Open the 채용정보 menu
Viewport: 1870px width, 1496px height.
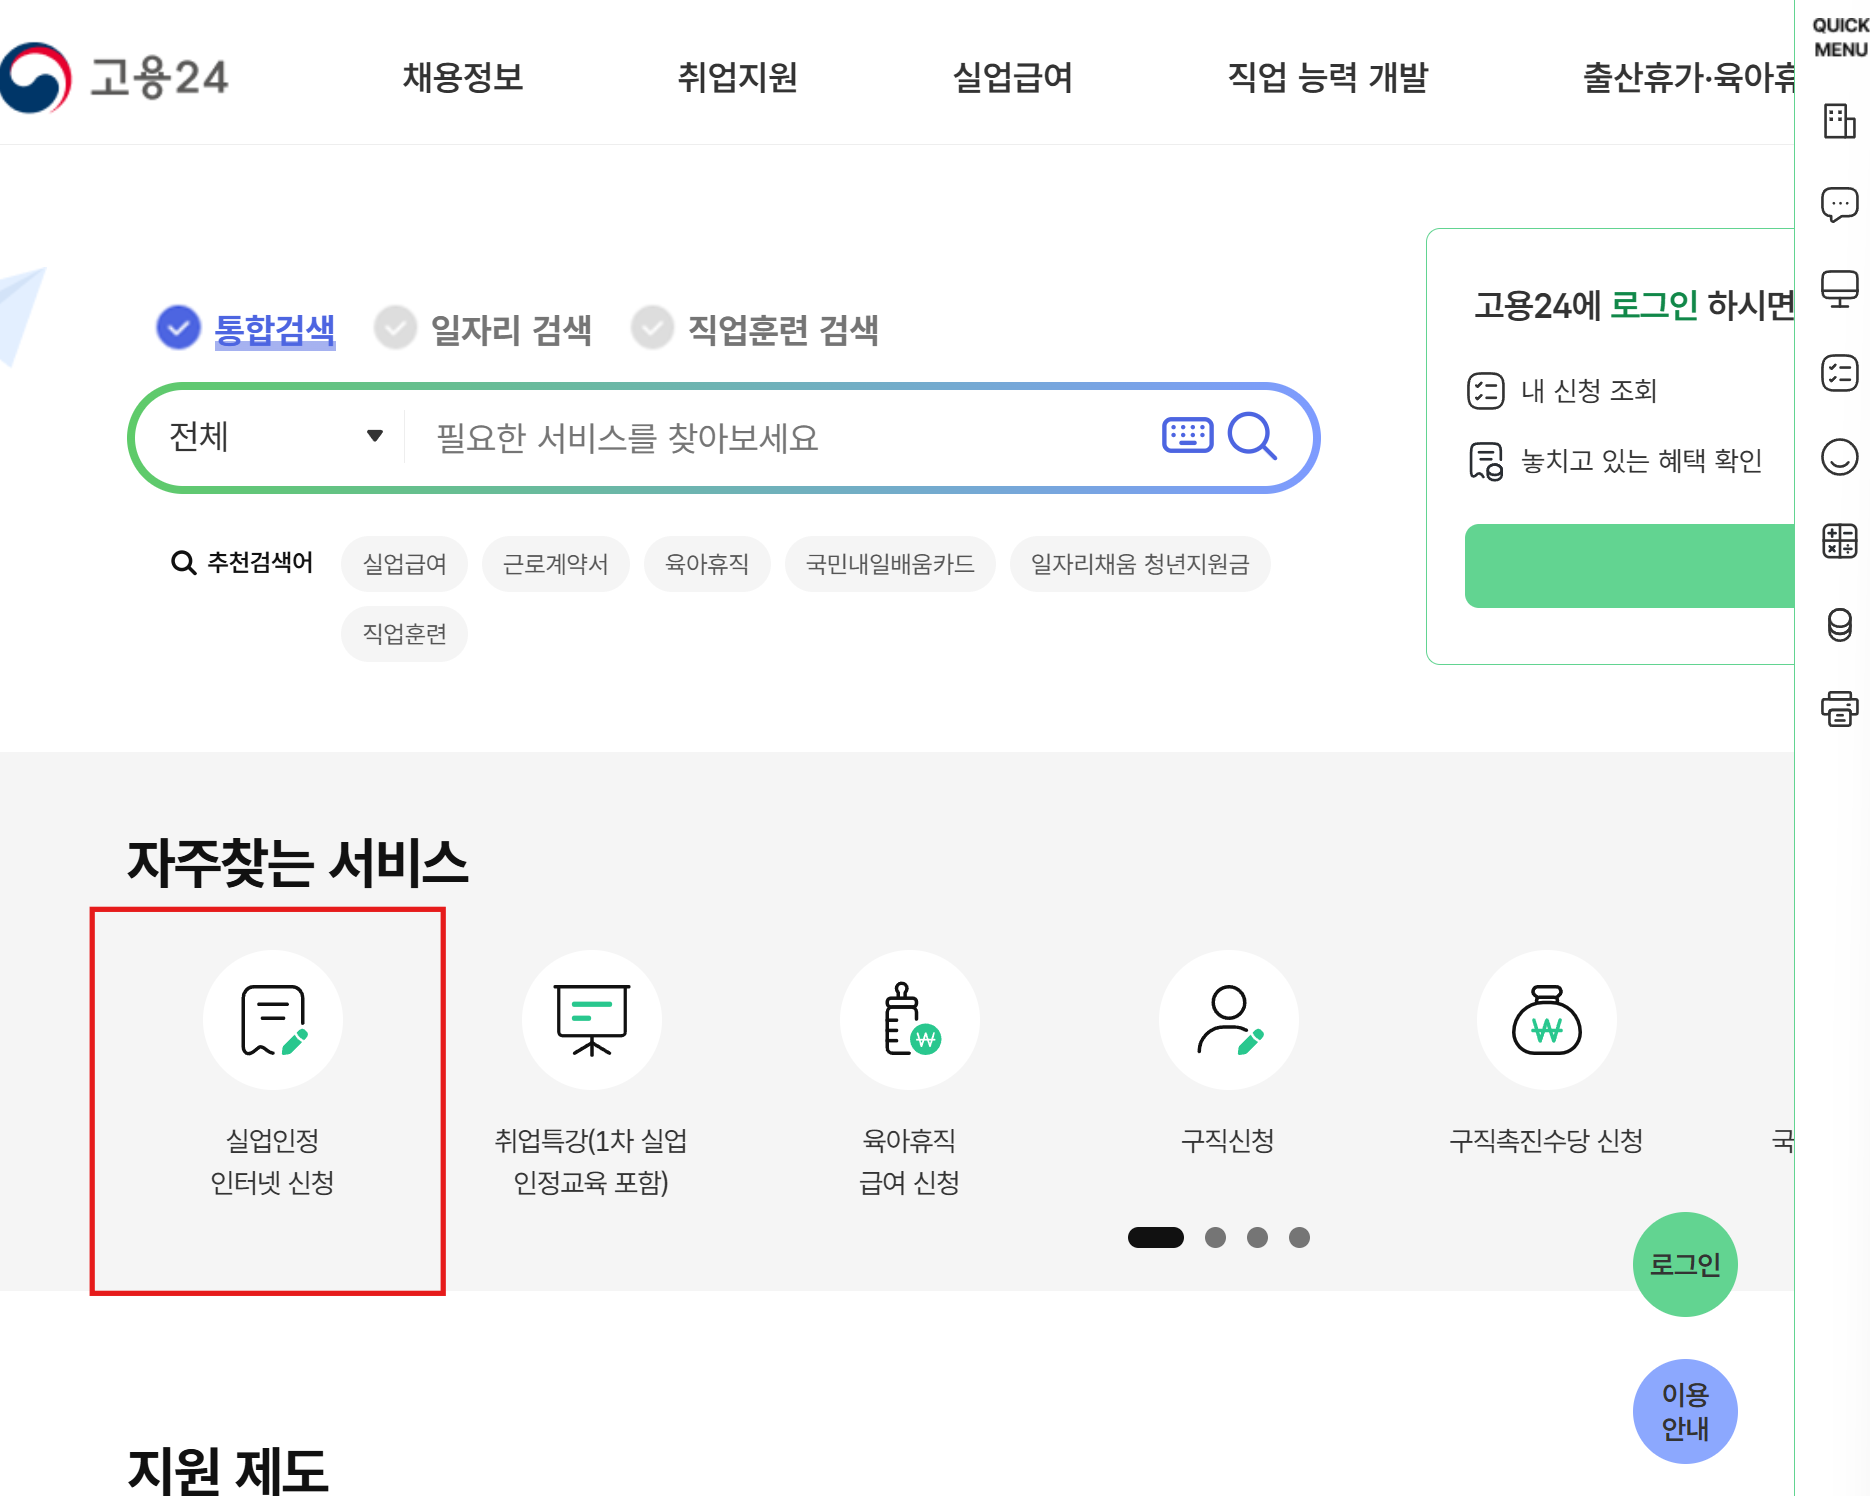coord(463,78)
